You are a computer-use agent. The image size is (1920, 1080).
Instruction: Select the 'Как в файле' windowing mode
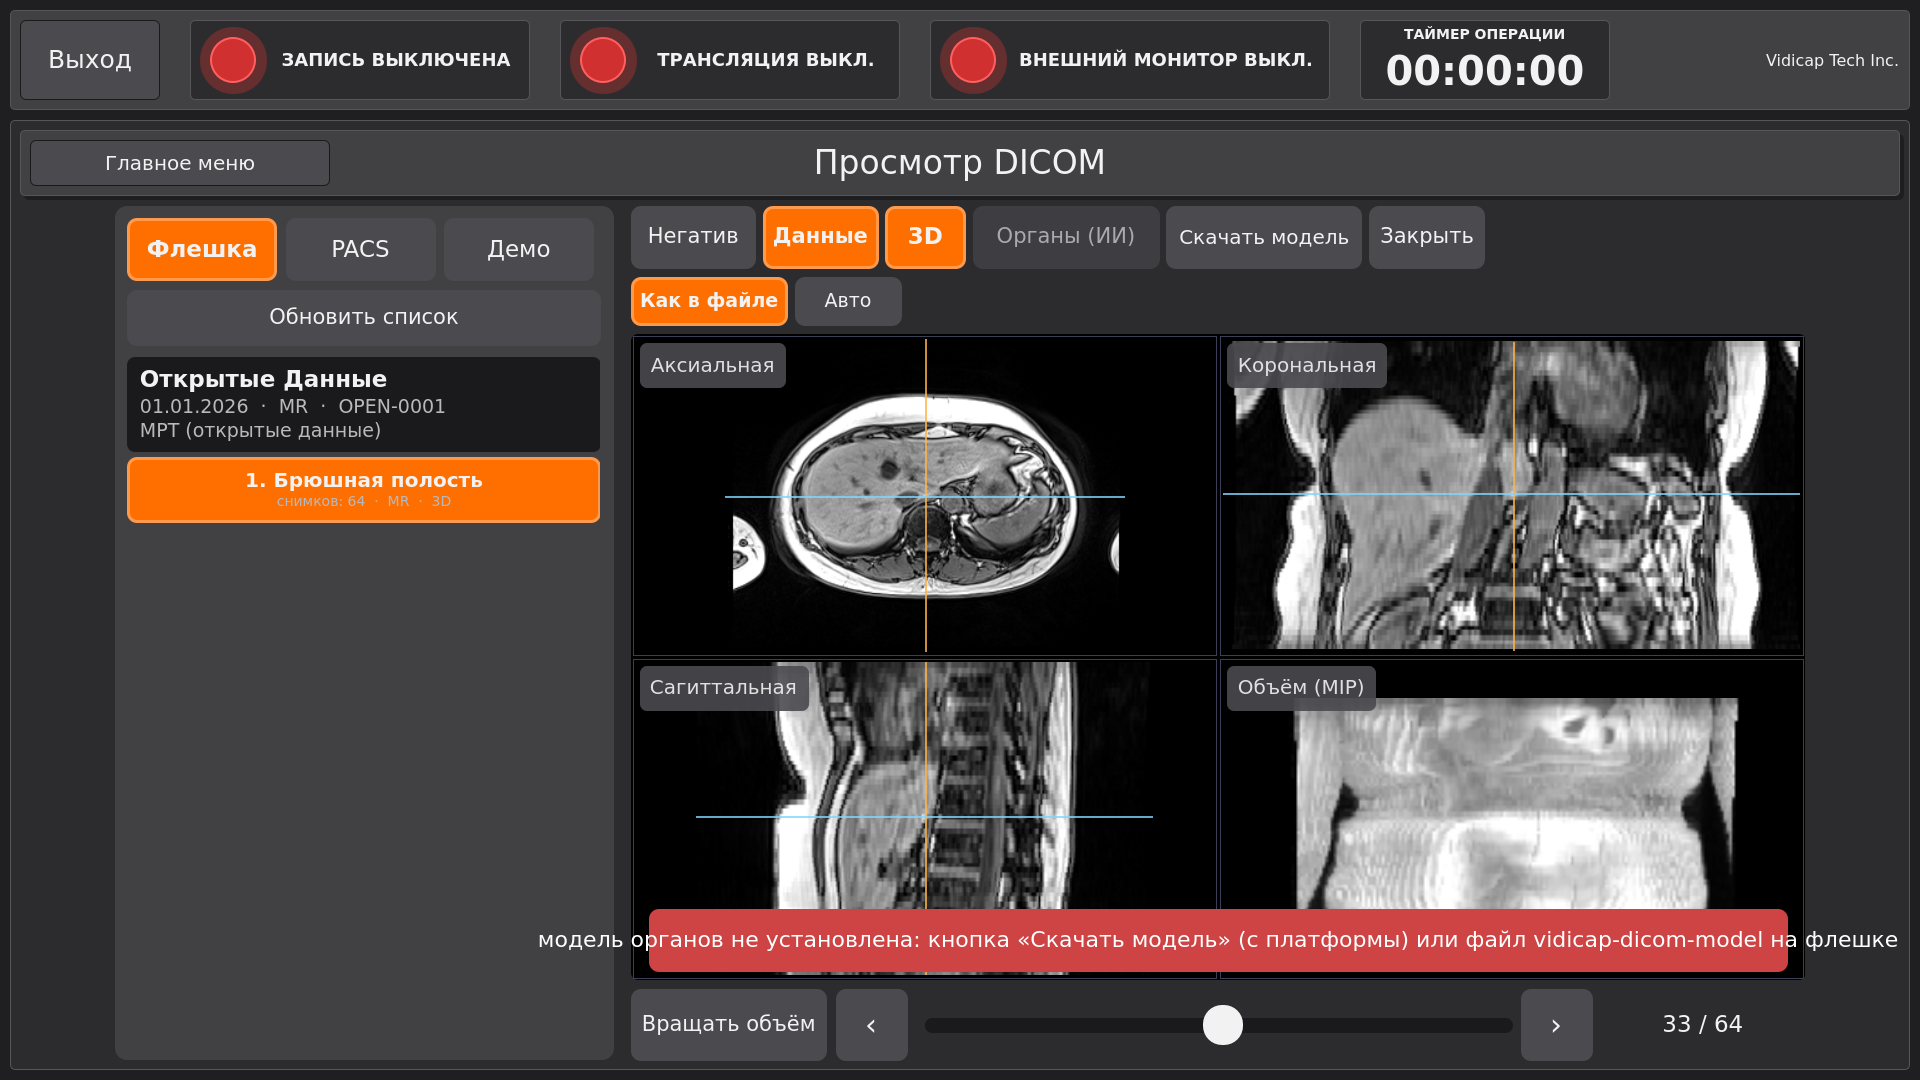click(709, 301)
